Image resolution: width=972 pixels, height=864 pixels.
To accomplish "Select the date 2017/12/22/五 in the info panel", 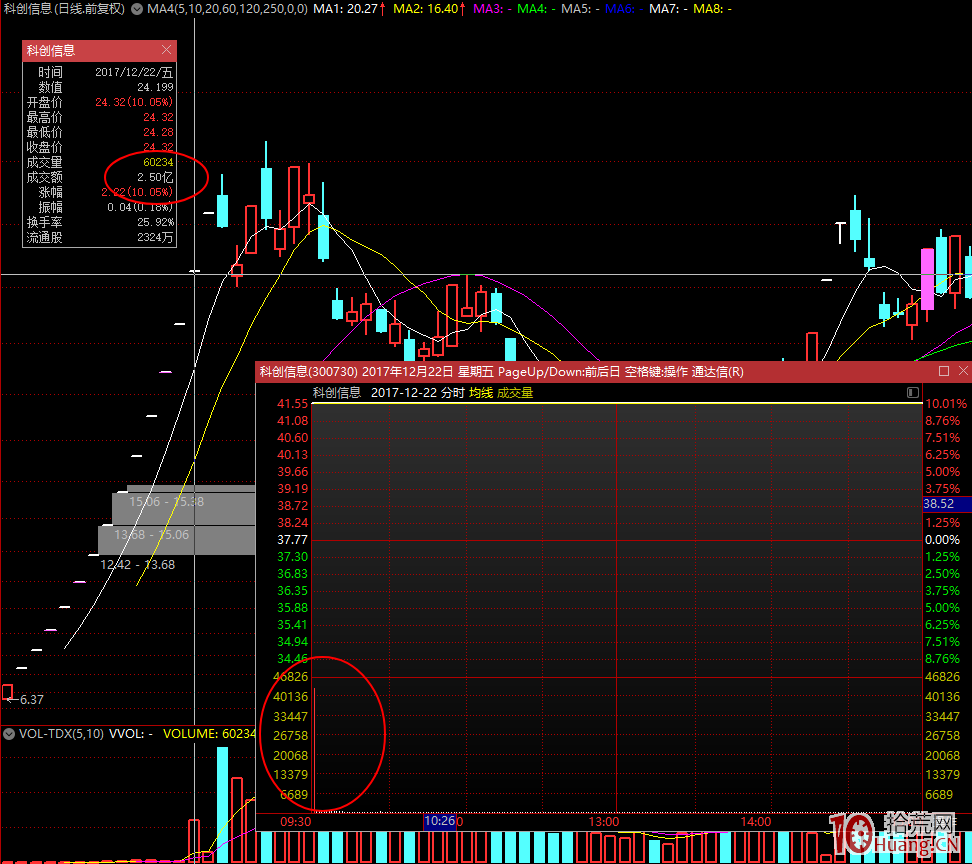I will click(x=134, y=73).
